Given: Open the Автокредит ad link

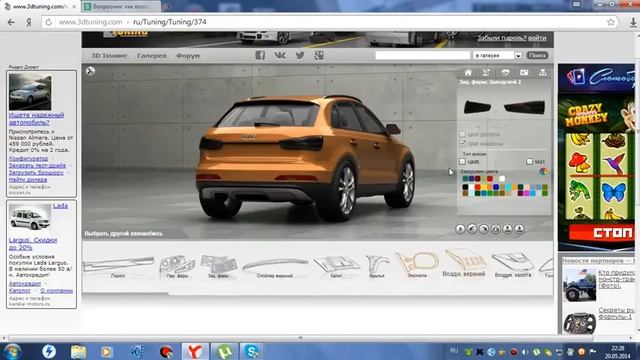Looking at the screenshot, I should pyautogui.click(x=25, y=283).
